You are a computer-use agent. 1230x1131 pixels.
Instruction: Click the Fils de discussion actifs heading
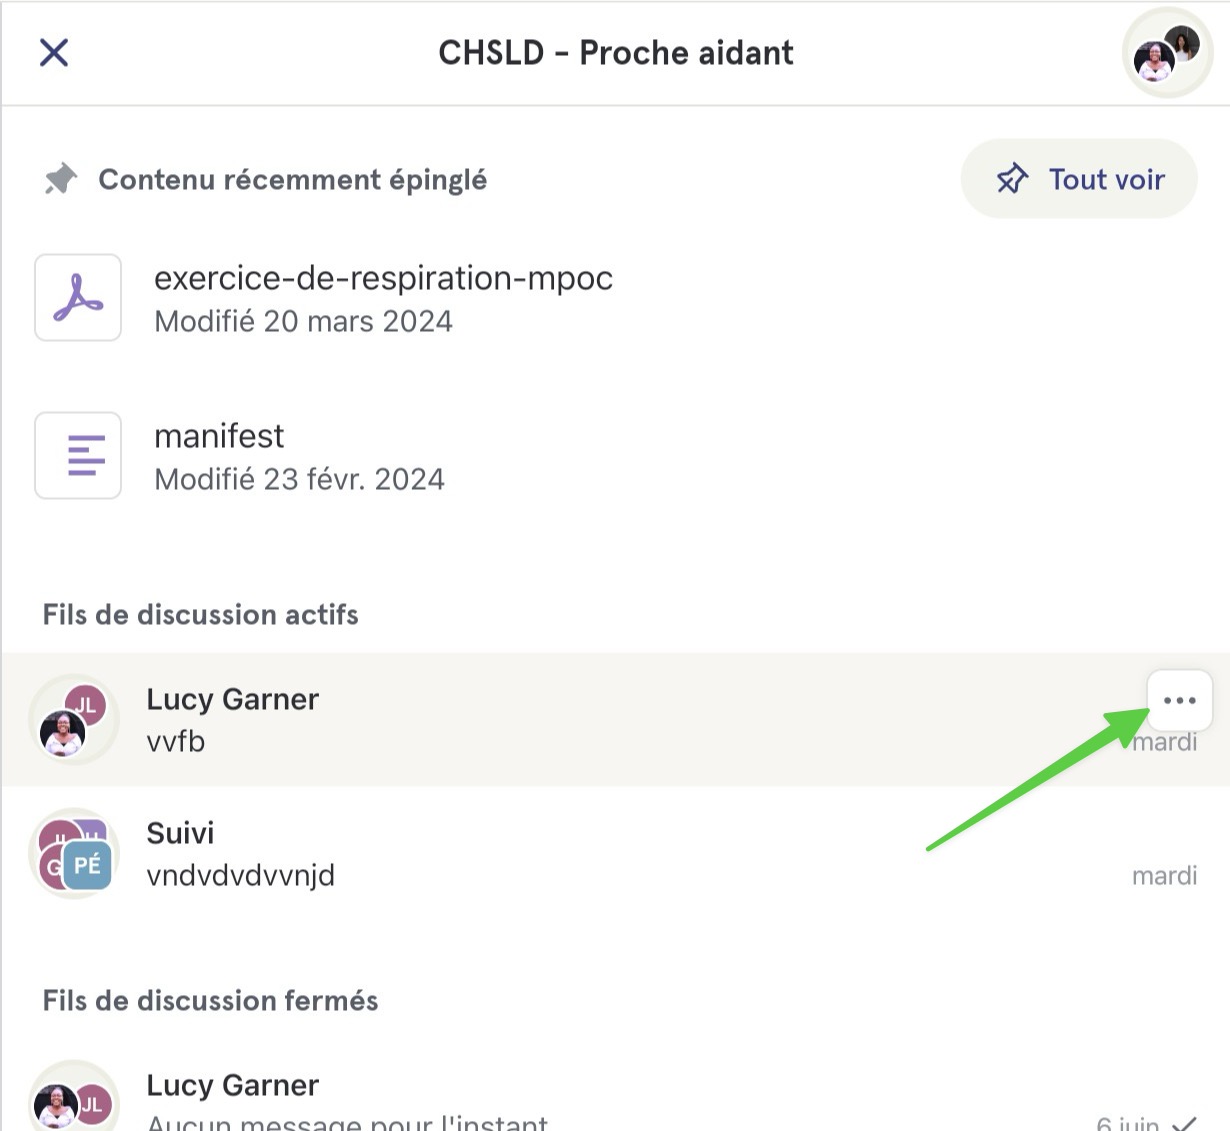click(x=200, y=614)
